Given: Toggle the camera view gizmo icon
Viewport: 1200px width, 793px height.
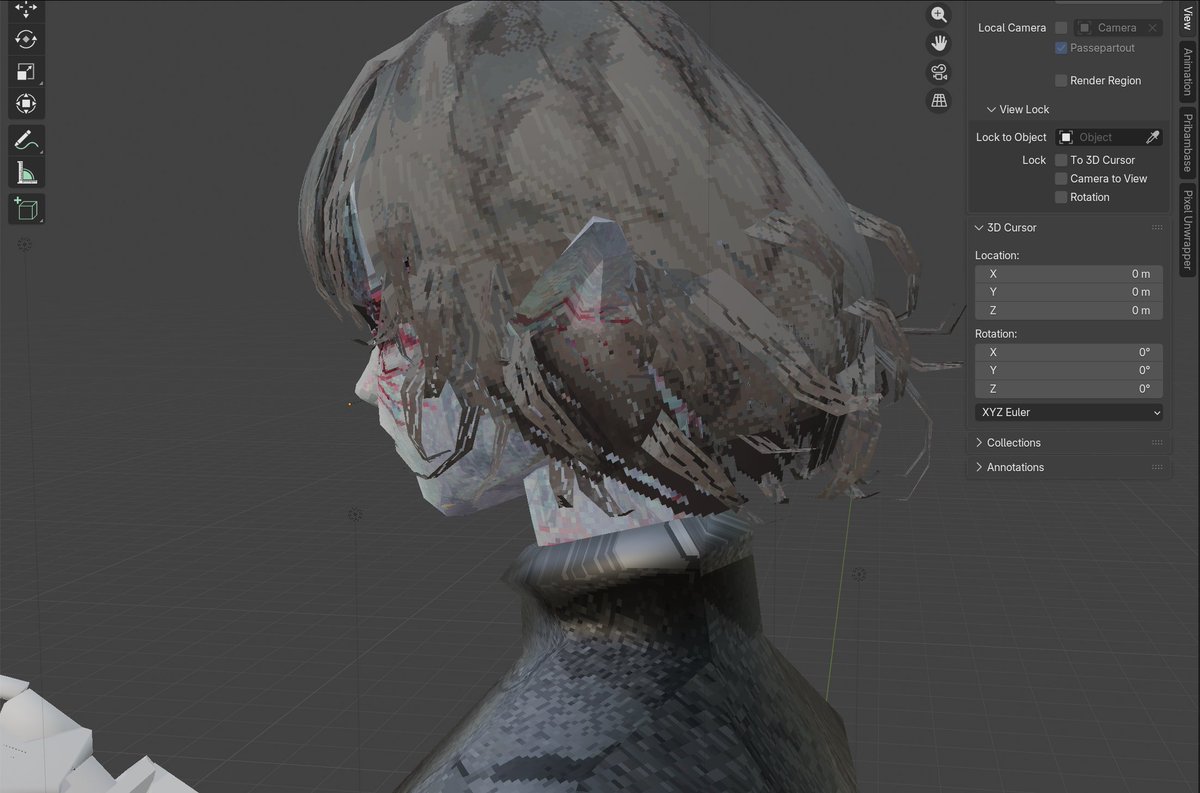Looking at the screenshot, I should point(938,71).
